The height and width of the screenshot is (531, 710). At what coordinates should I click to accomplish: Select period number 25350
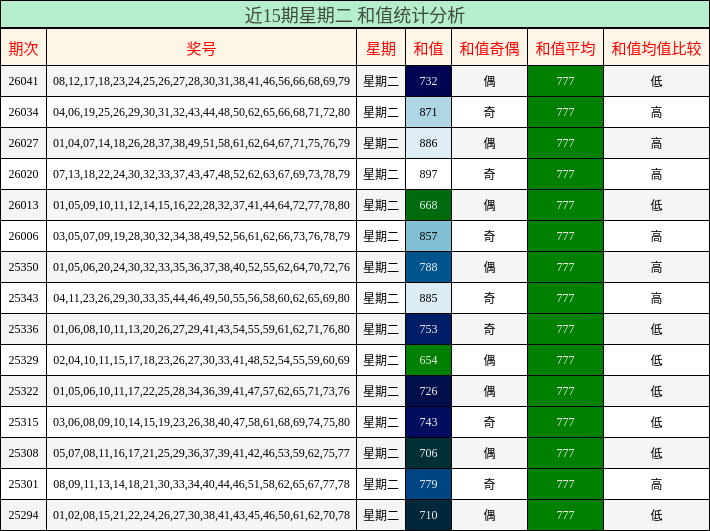pyautogui.click(x=24, y=267)
